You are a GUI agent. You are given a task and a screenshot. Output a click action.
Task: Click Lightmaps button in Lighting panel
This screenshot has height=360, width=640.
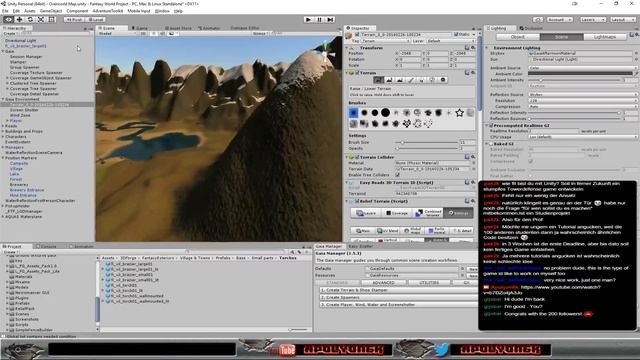604,37
